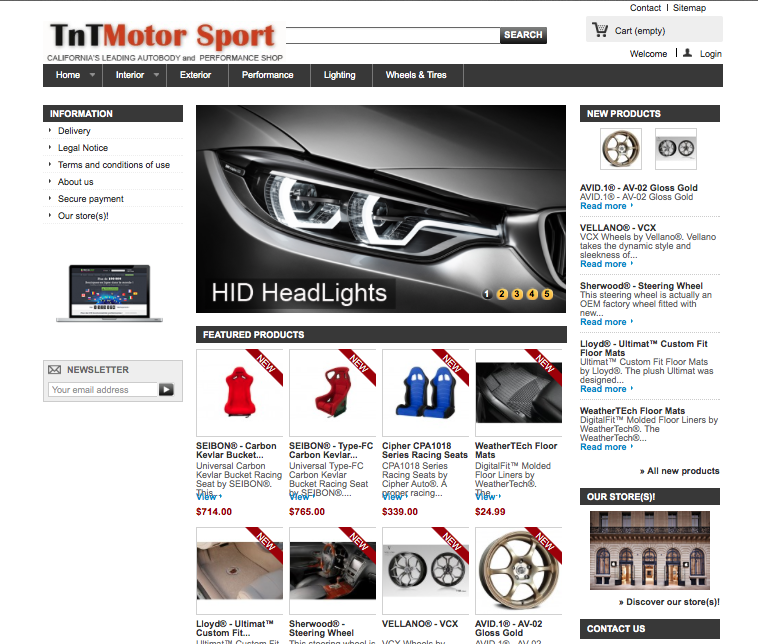Image resolution: width=758 pixels, height=644 pixels.
Task: Expand the Interior menu dropdown arrow
Action: coord(156,75)
